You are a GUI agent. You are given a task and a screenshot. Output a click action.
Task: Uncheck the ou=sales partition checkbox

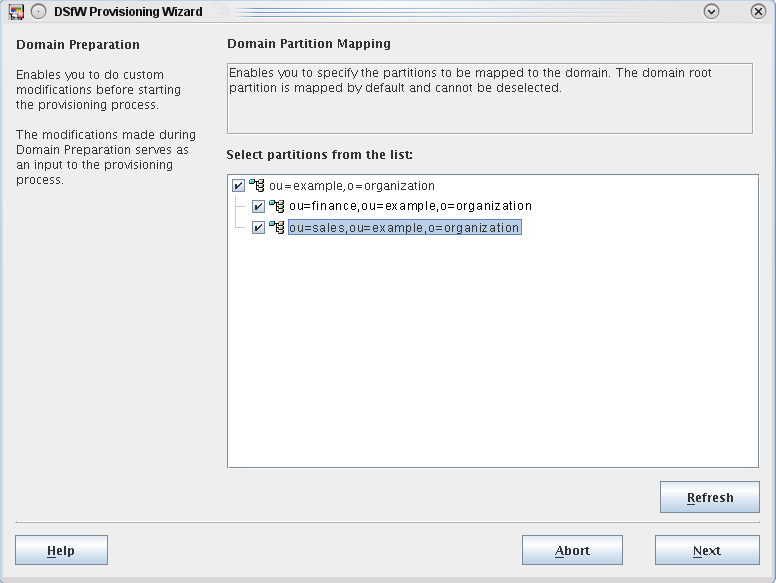pos(258,228)
